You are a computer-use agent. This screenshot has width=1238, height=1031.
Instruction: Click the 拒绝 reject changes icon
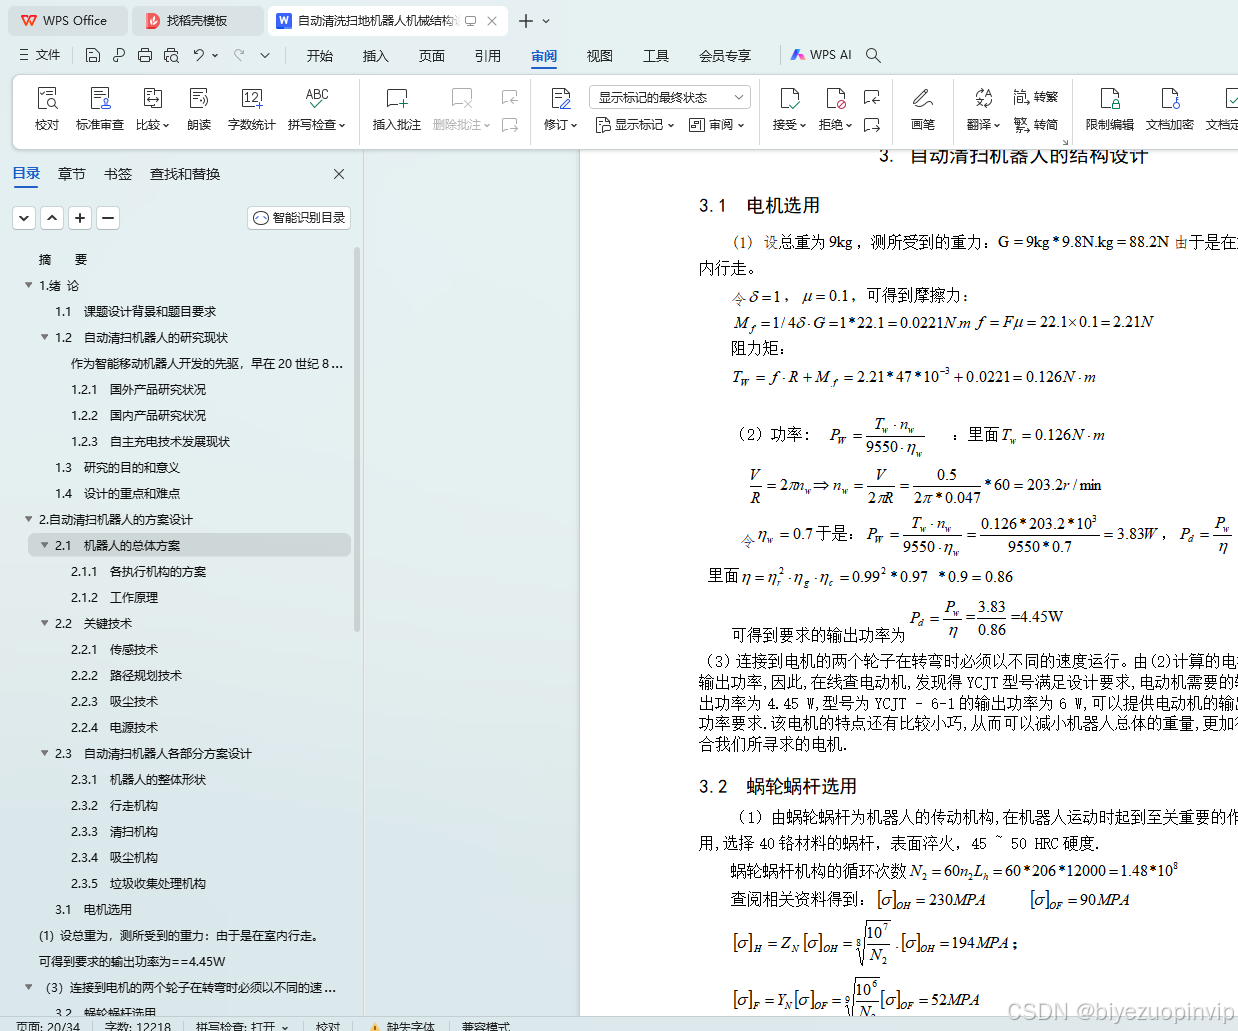pos(835,98)
